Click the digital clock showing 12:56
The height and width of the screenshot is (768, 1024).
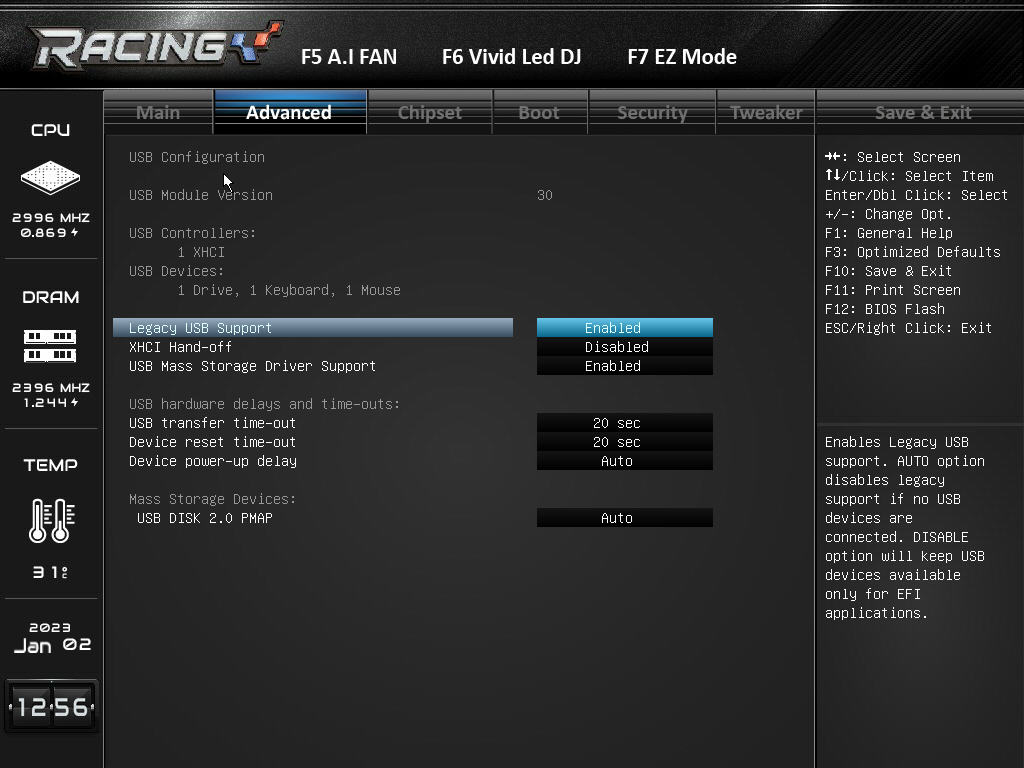click(52, 707)
